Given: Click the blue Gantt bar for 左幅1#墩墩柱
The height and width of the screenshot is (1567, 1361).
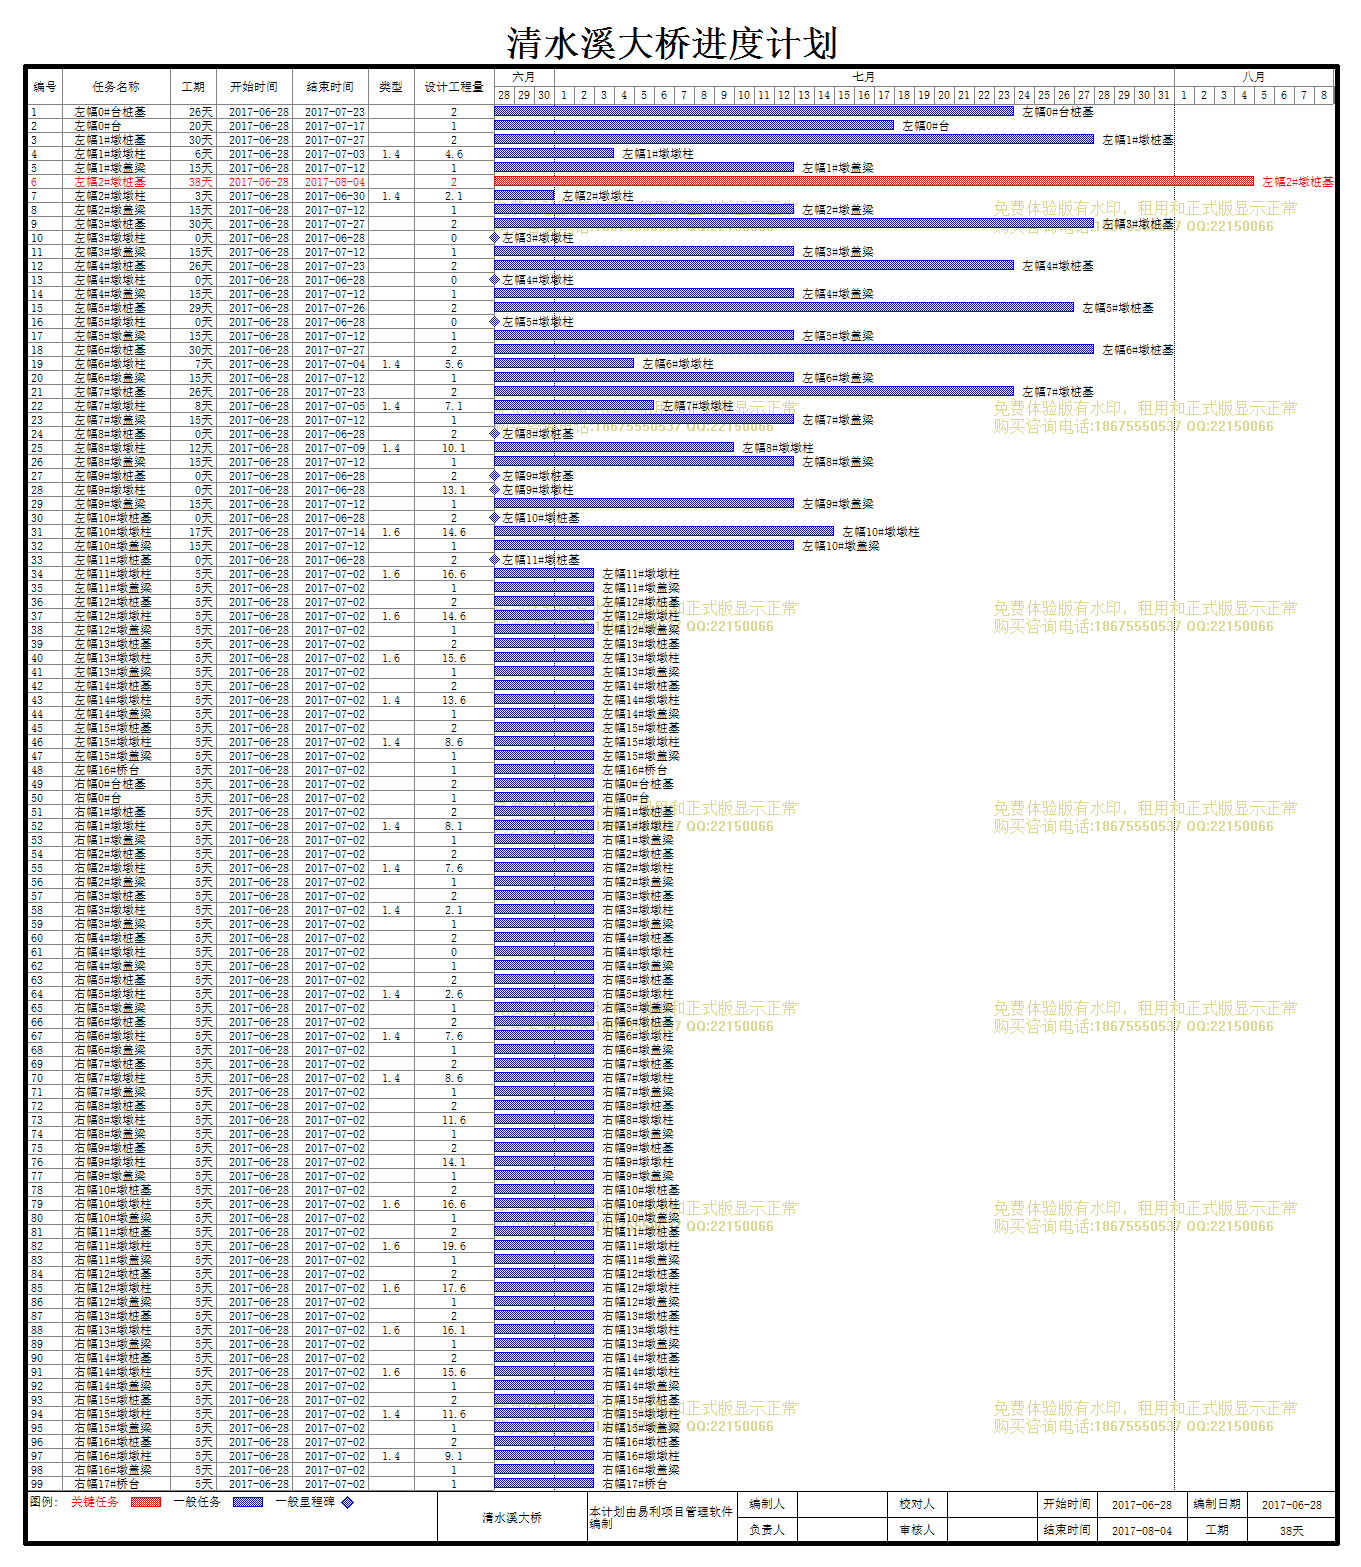Looking at the screenshot, I should 554,154.
